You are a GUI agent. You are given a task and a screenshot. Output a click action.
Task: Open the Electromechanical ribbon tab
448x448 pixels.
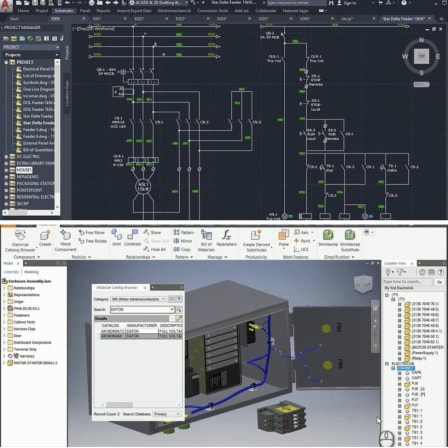(174, 11)
